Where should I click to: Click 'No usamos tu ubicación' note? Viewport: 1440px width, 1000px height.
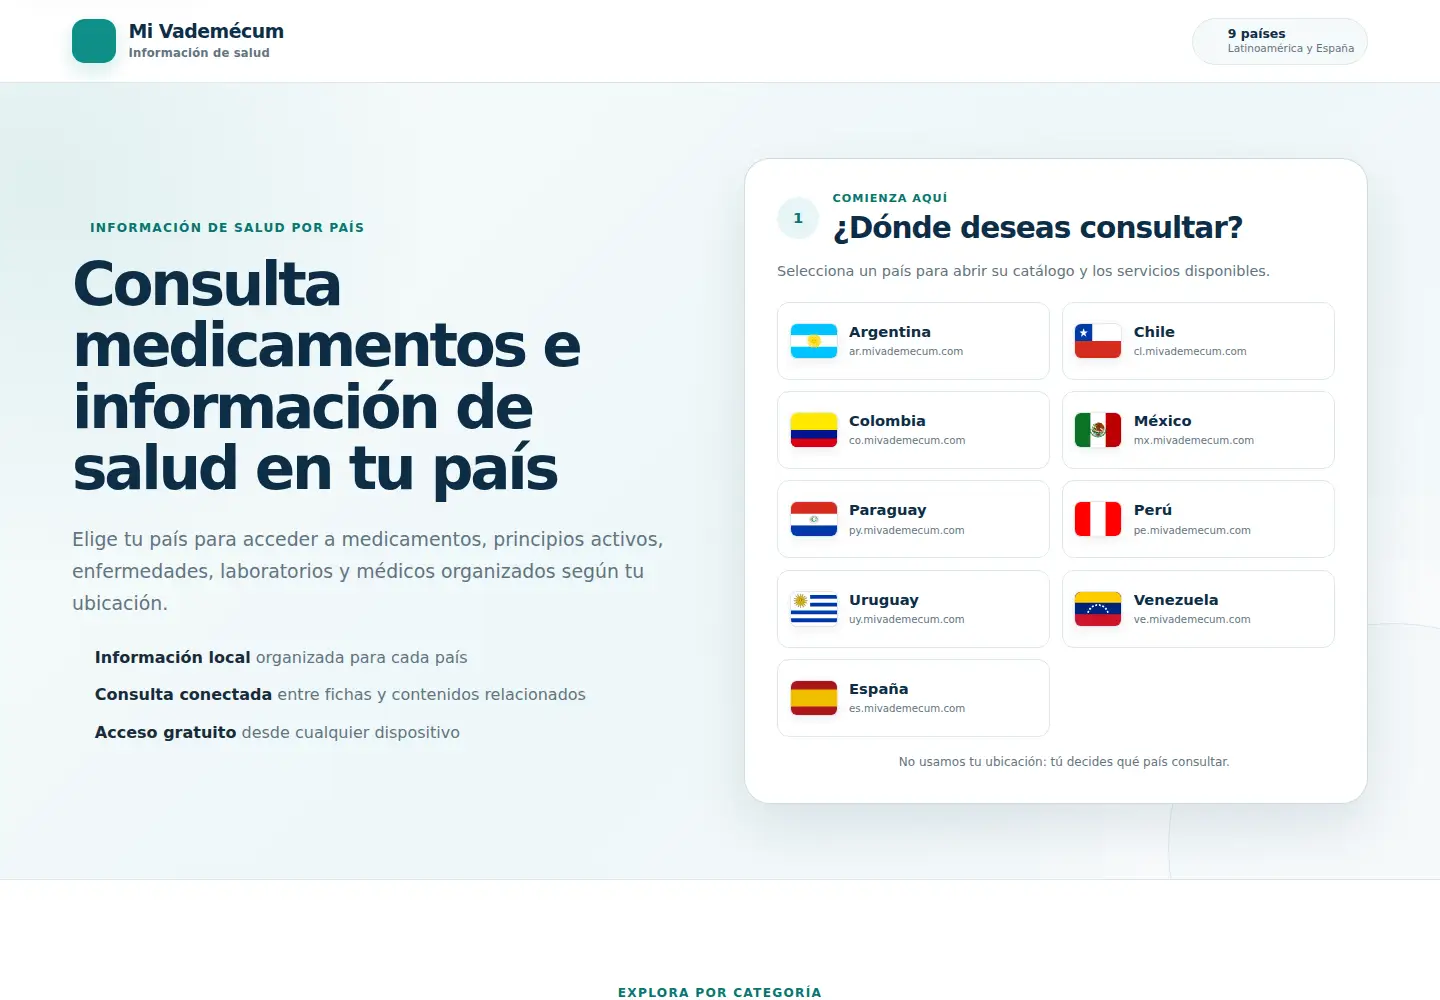coord(1064,762)
